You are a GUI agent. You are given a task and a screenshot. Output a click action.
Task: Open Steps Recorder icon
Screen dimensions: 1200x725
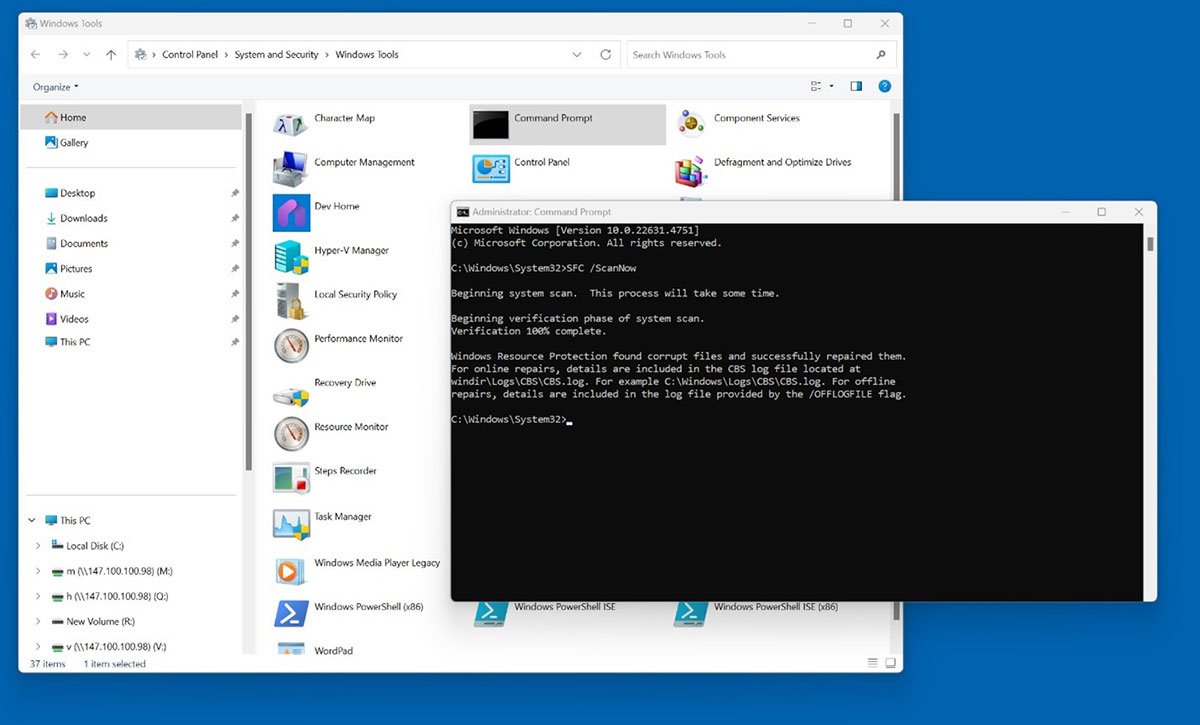pyautogui.click(x=290, y=477)
